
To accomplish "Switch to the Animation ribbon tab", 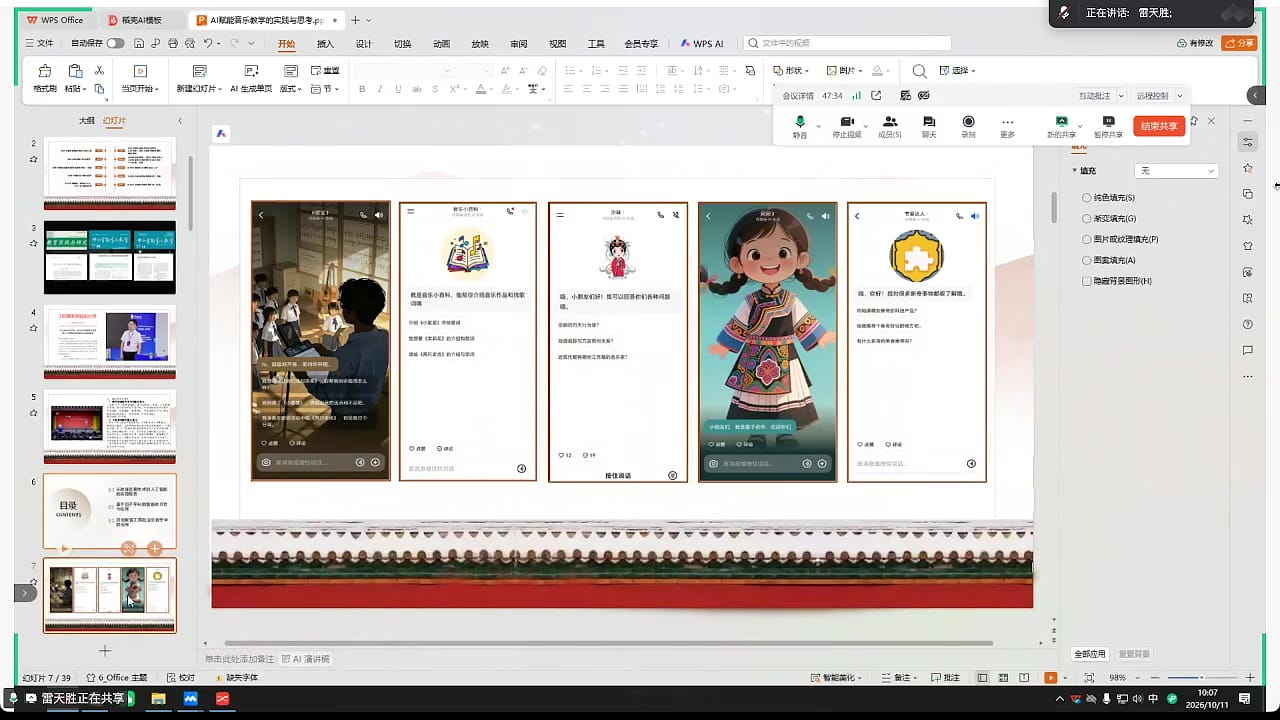I will tap(442, 44).
